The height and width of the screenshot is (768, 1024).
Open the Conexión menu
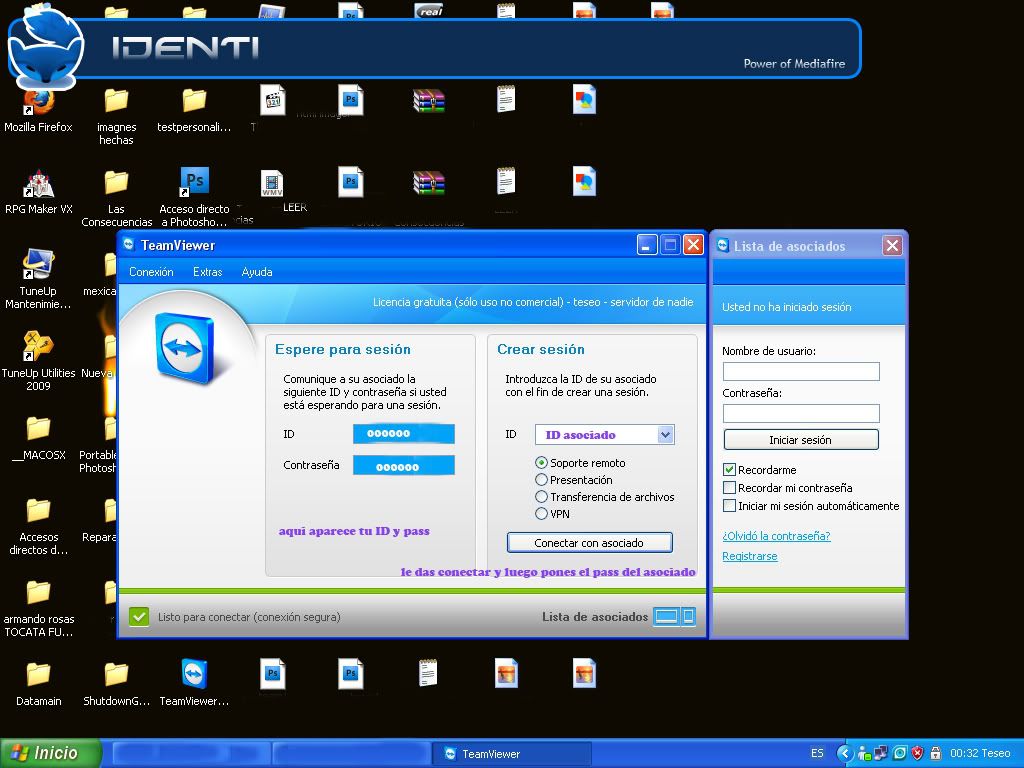(x=151, y=272)
